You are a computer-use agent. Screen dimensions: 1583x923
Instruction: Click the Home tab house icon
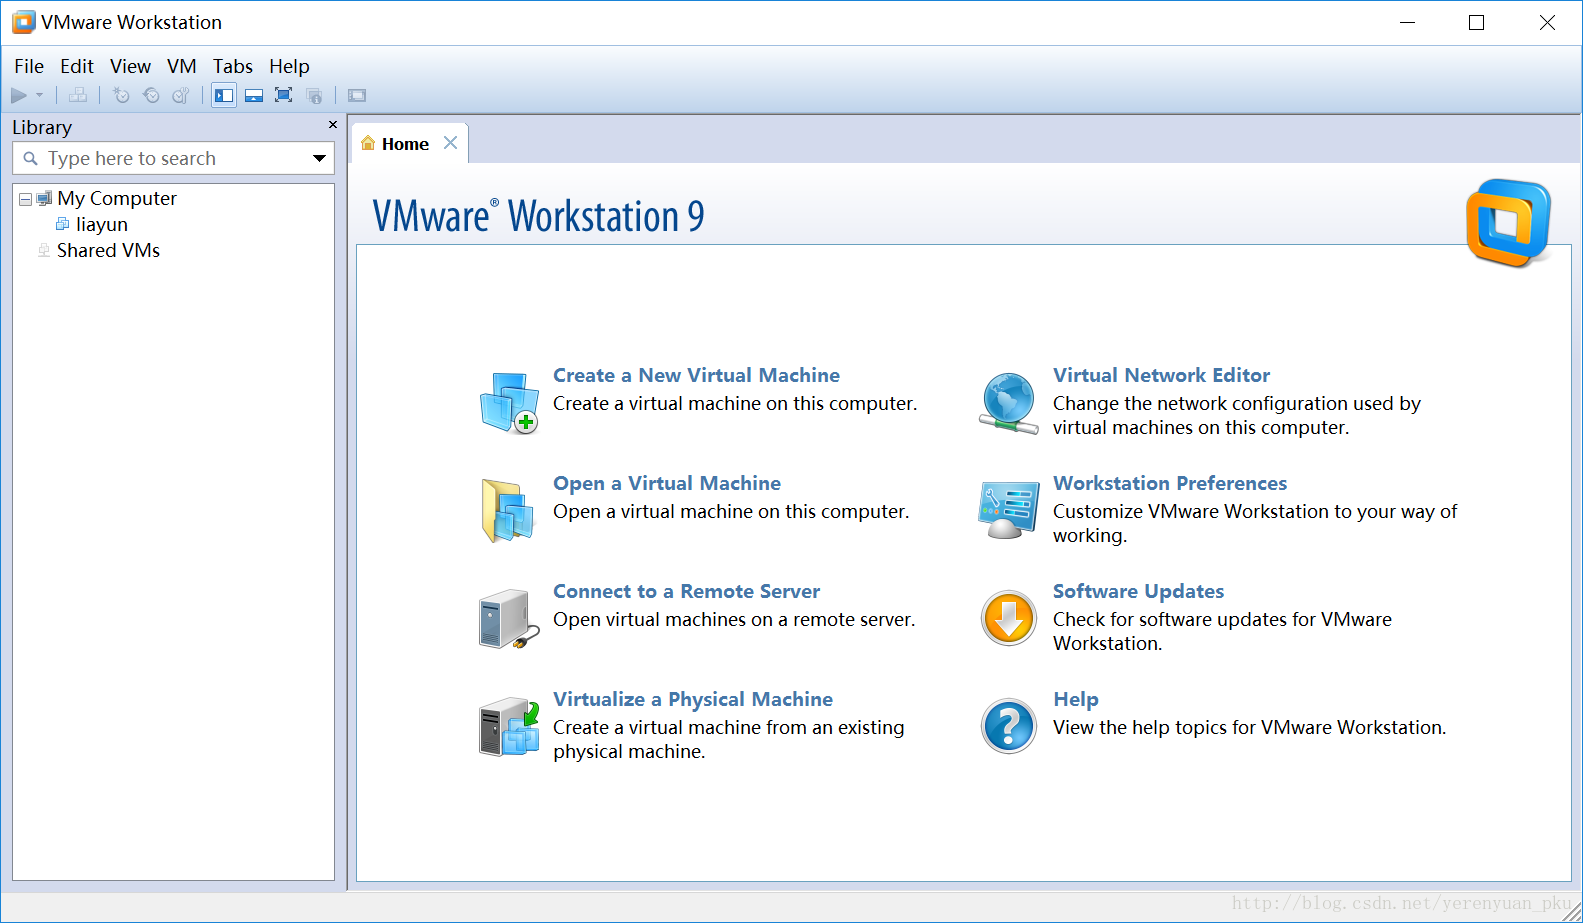[368, 143]
